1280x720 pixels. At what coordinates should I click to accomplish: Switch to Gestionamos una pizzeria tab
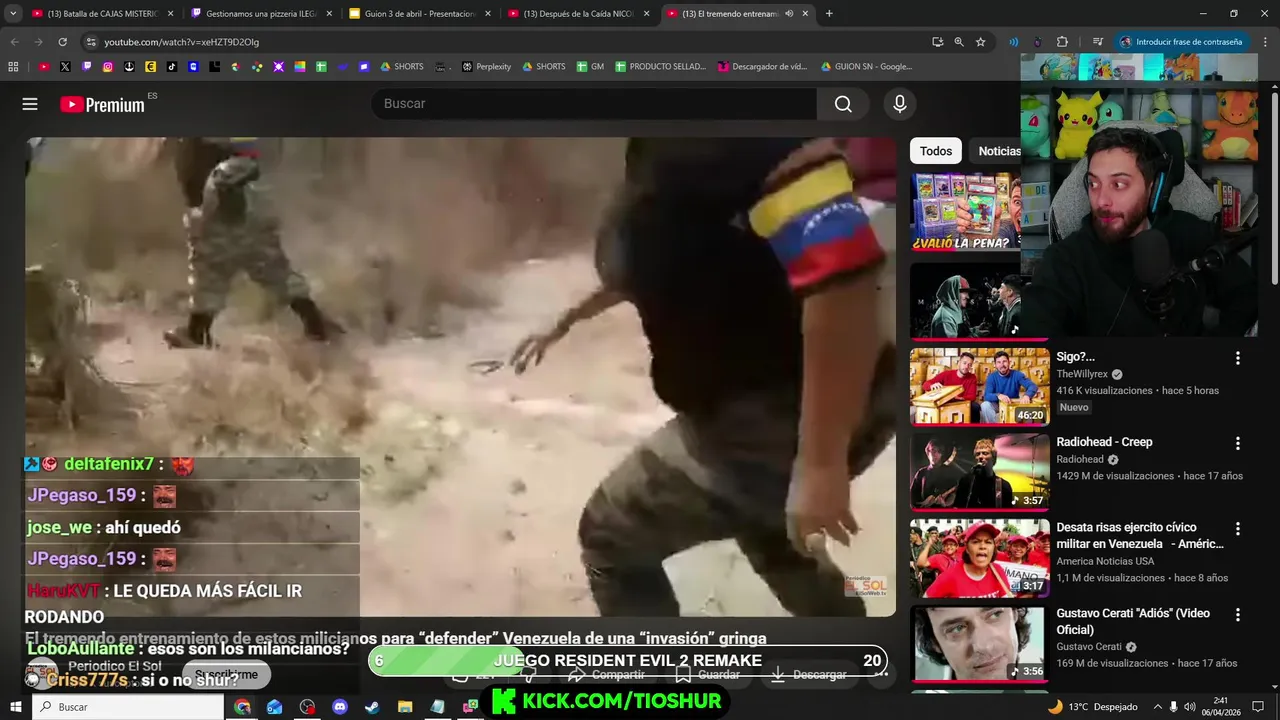point(261,14)
